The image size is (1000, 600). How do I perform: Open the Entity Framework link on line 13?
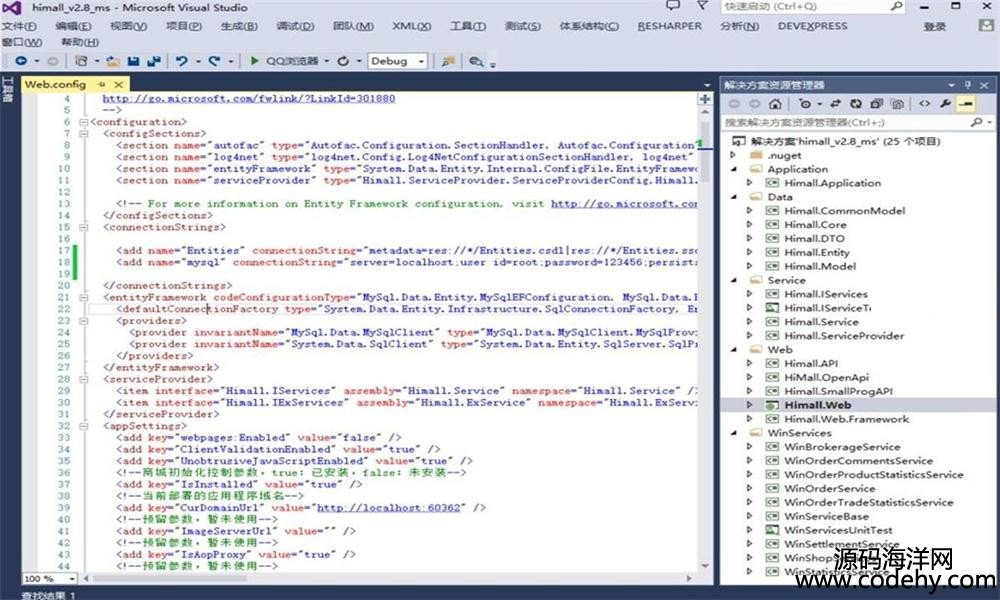point(624,204)
